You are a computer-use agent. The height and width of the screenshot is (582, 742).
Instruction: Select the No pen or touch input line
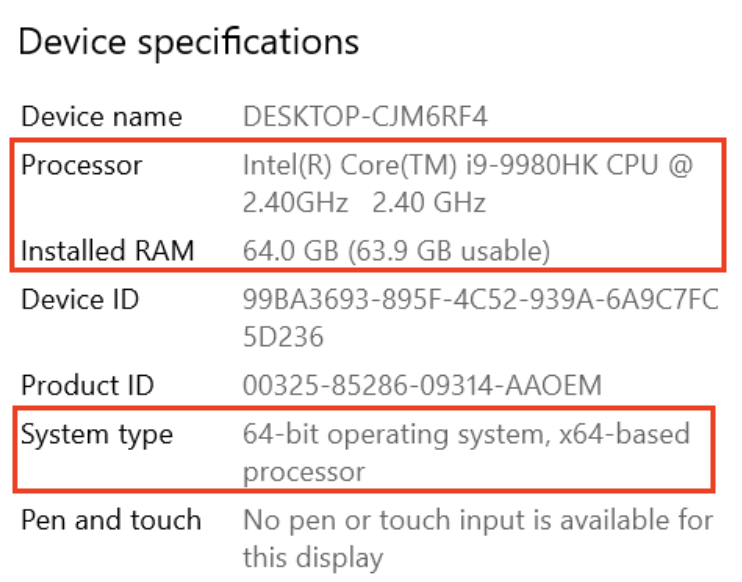tap(478, 520)
